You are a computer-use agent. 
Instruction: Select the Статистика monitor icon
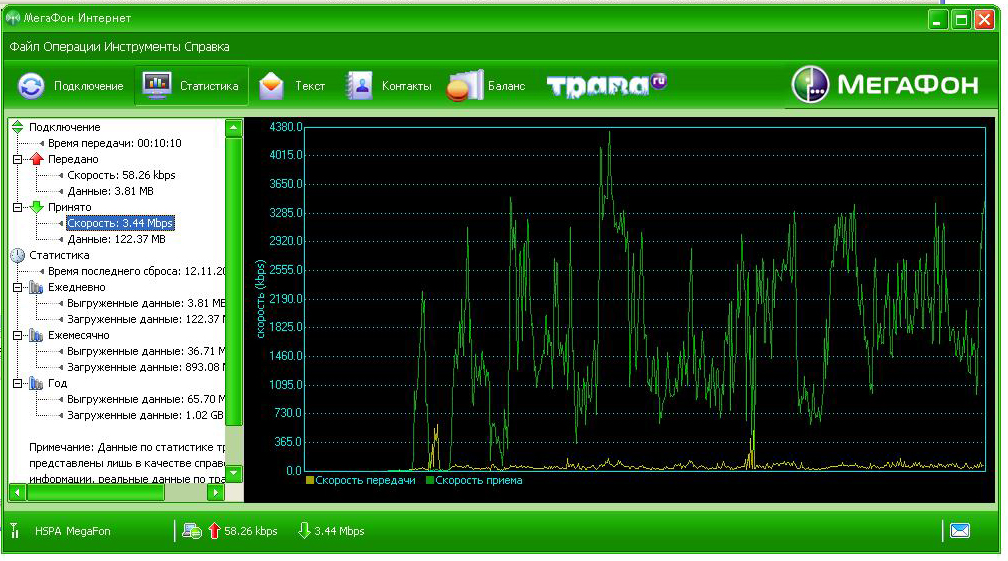tap(157, 85)
